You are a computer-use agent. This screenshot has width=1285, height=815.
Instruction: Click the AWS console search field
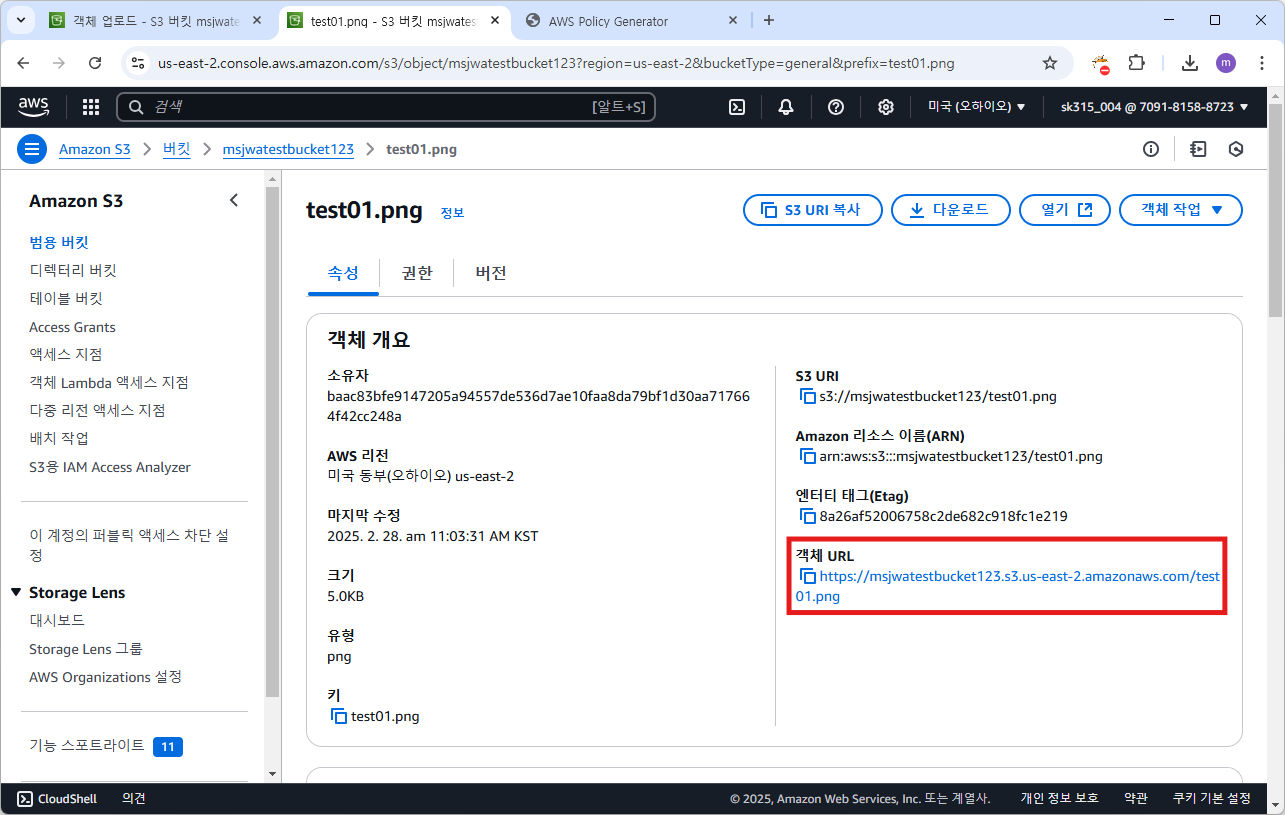pyautogui.click(x=386, y=107)
